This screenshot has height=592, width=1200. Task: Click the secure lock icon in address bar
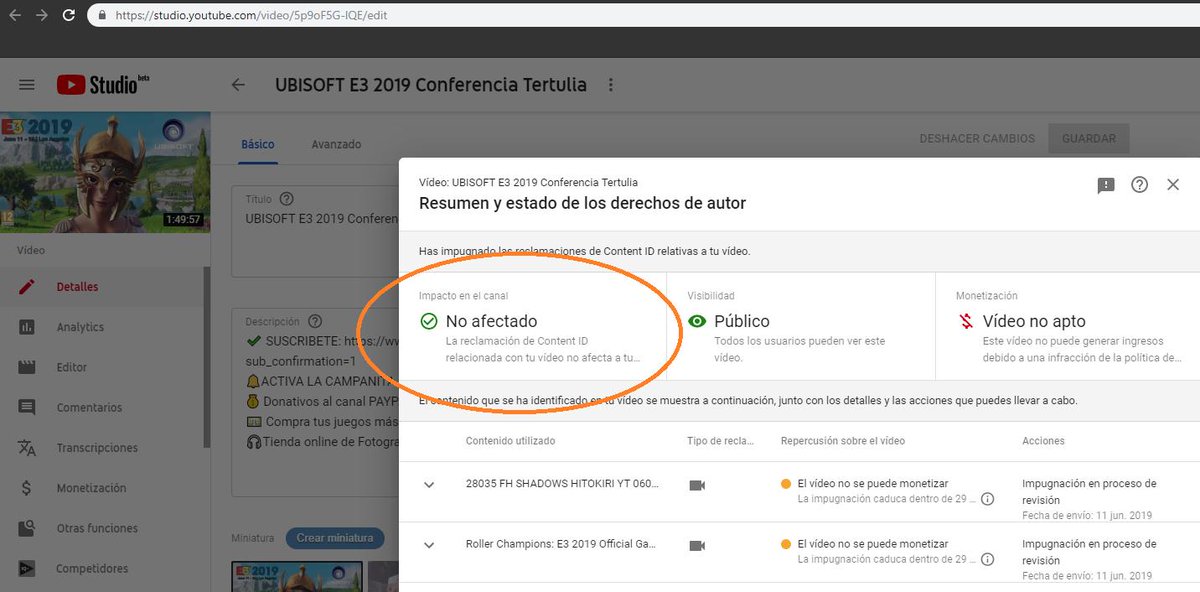coord(102,16)
